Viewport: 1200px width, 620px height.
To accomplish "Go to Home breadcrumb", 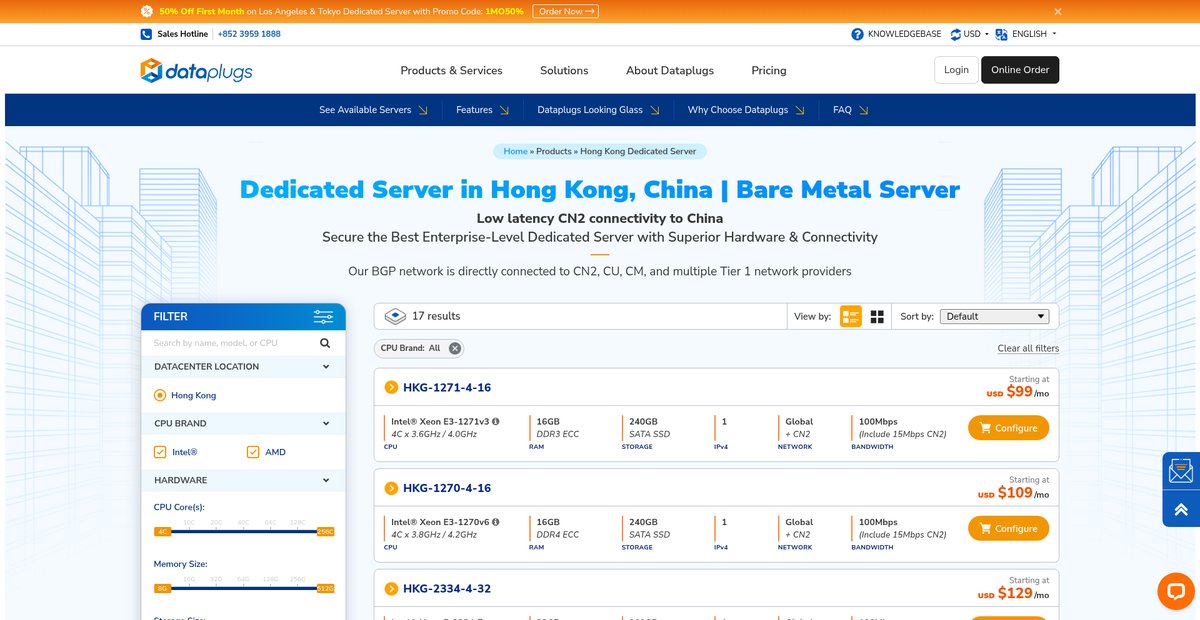I will [515, 151].
